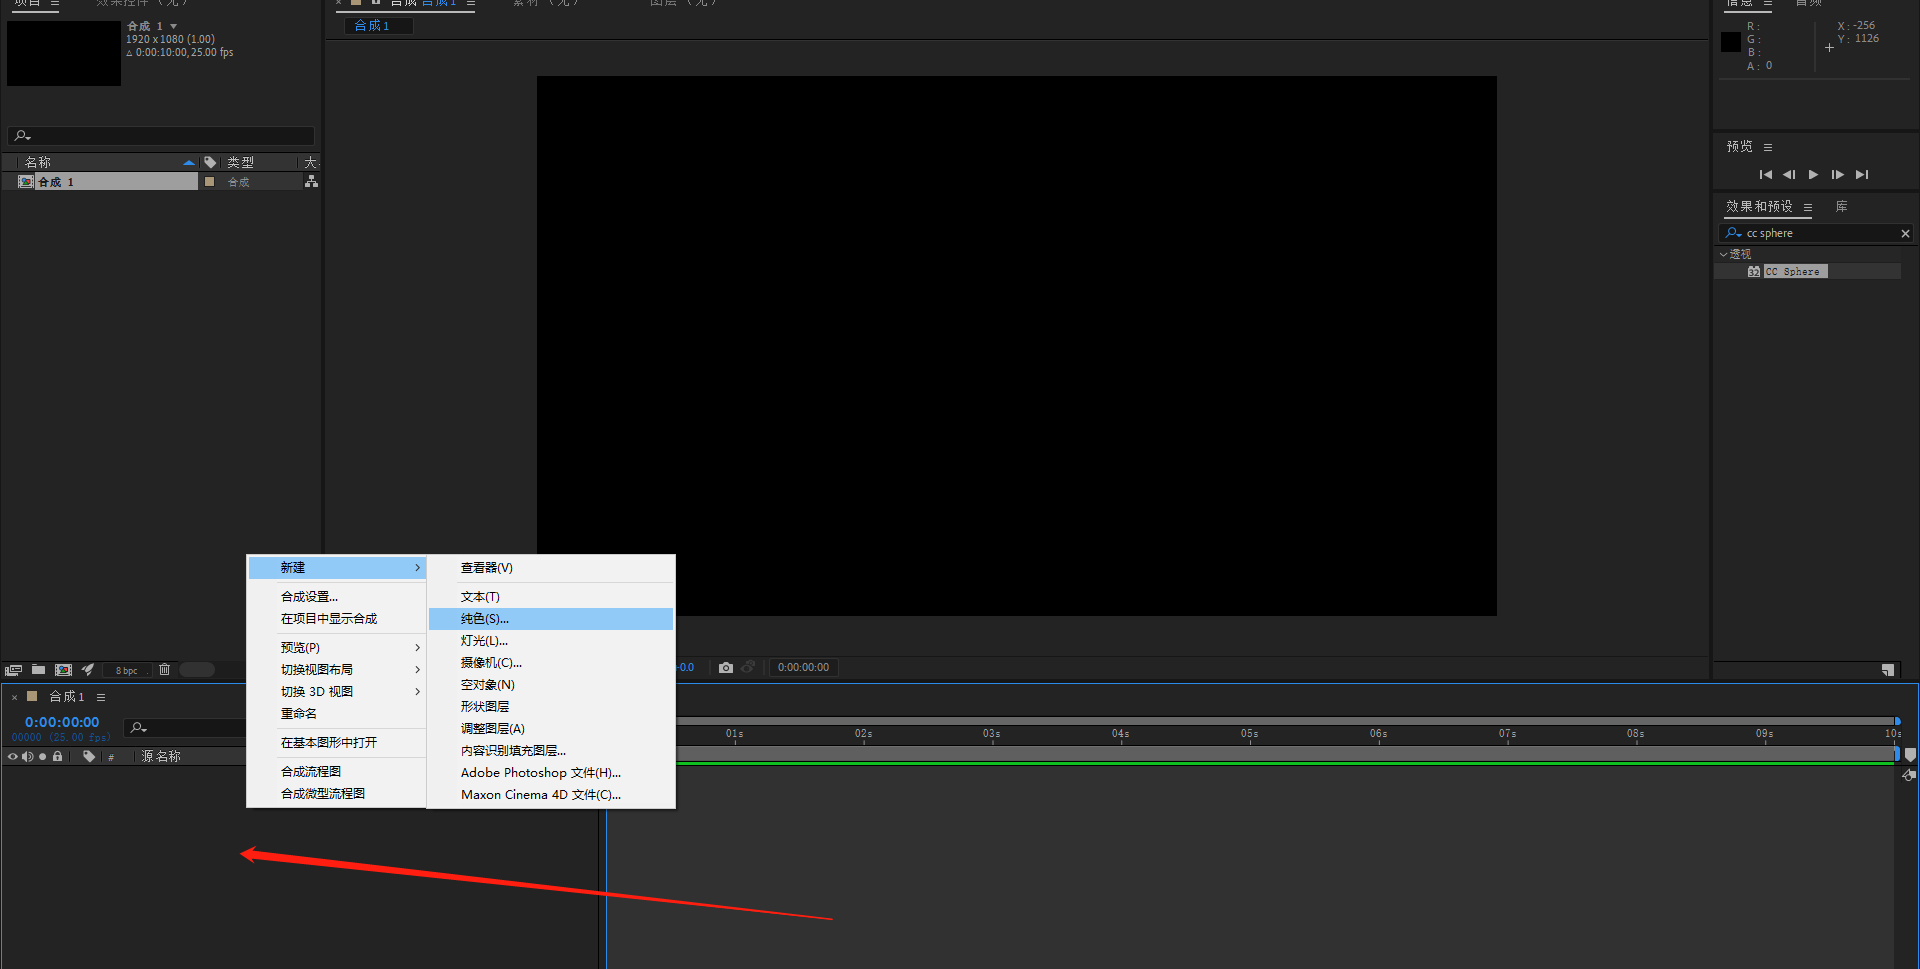Click the Project panel search magnifier
Viewport: 1920px width, 969px height.
coord(22,136)
